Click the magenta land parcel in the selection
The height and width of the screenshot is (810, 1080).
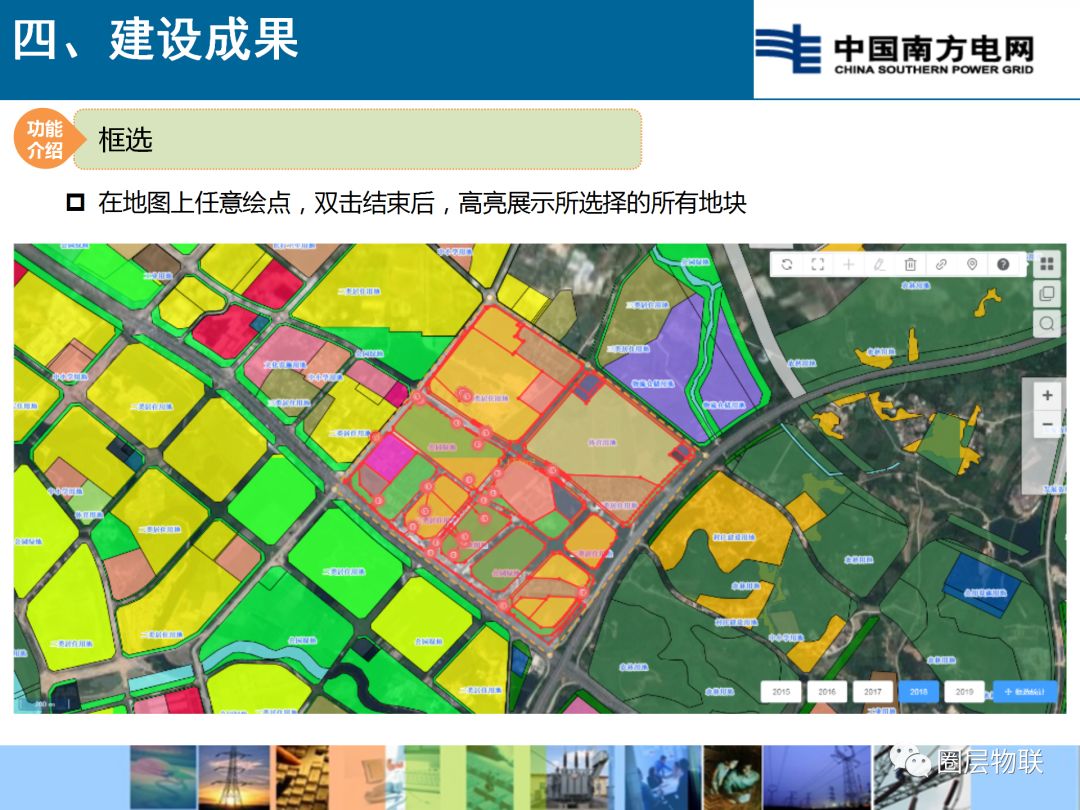[390, 455]
